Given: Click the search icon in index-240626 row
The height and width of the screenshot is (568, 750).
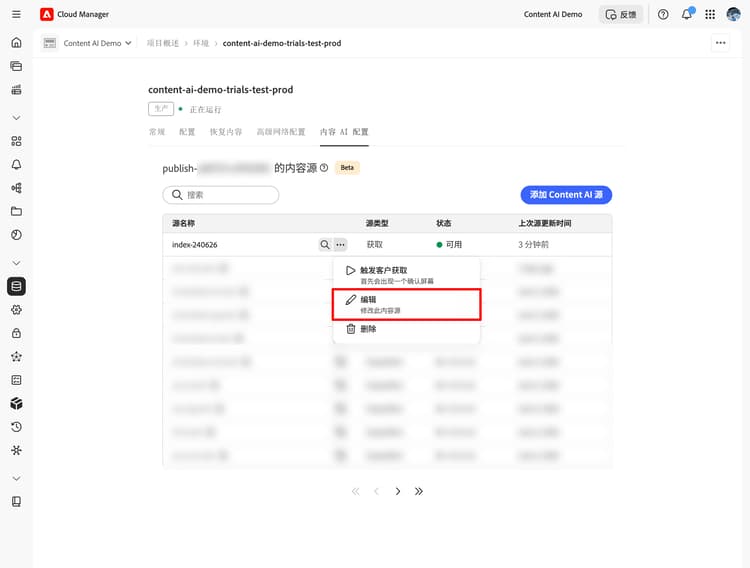Looking at the screenshot, I should (325, 245).
